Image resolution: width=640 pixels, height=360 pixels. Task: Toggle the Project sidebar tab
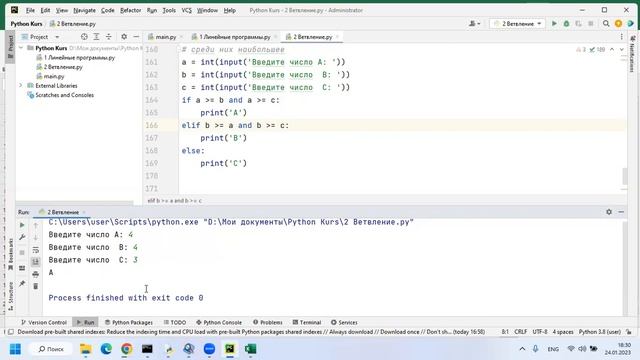point(10,46)
